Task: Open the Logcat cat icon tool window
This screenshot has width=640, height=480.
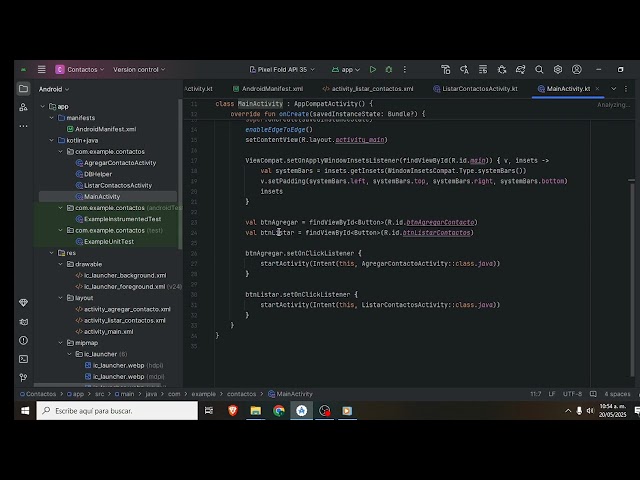Action: coord(23,322)
